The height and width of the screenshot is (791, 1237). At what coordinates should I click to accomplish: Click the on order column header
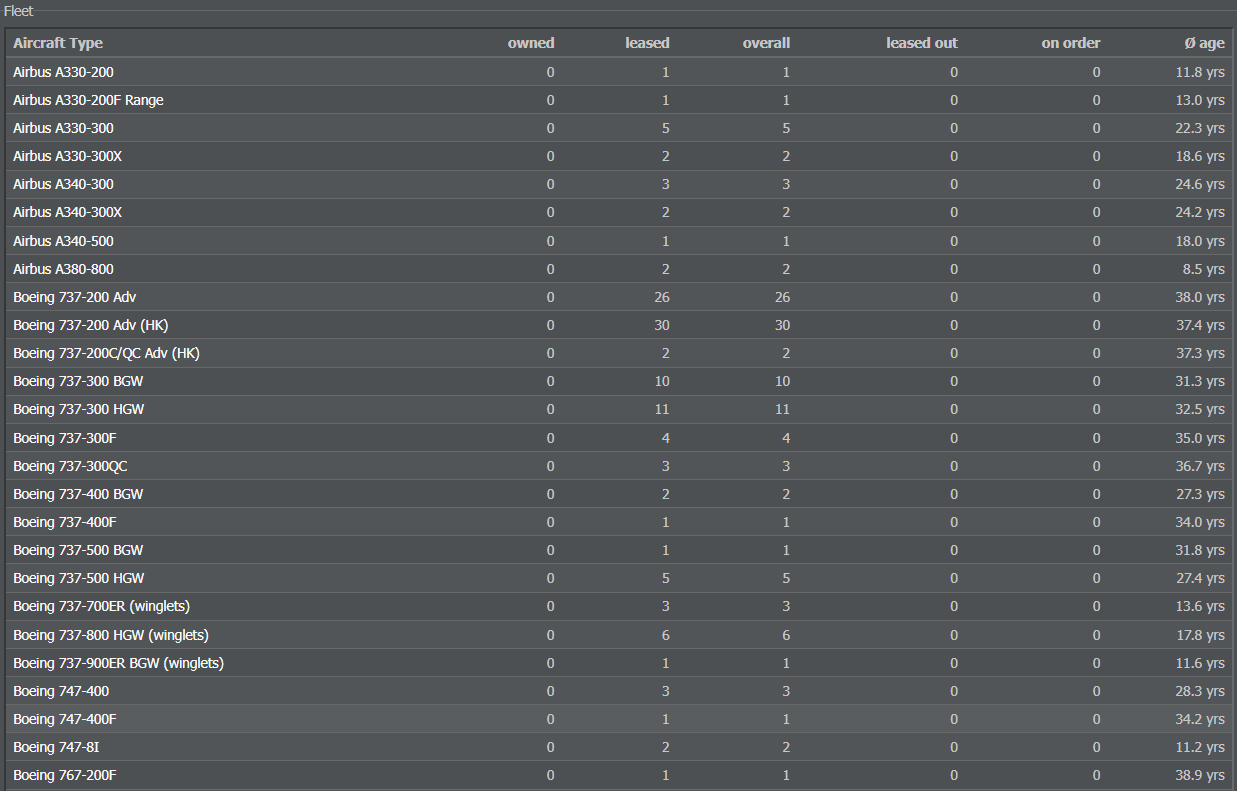1071,43
